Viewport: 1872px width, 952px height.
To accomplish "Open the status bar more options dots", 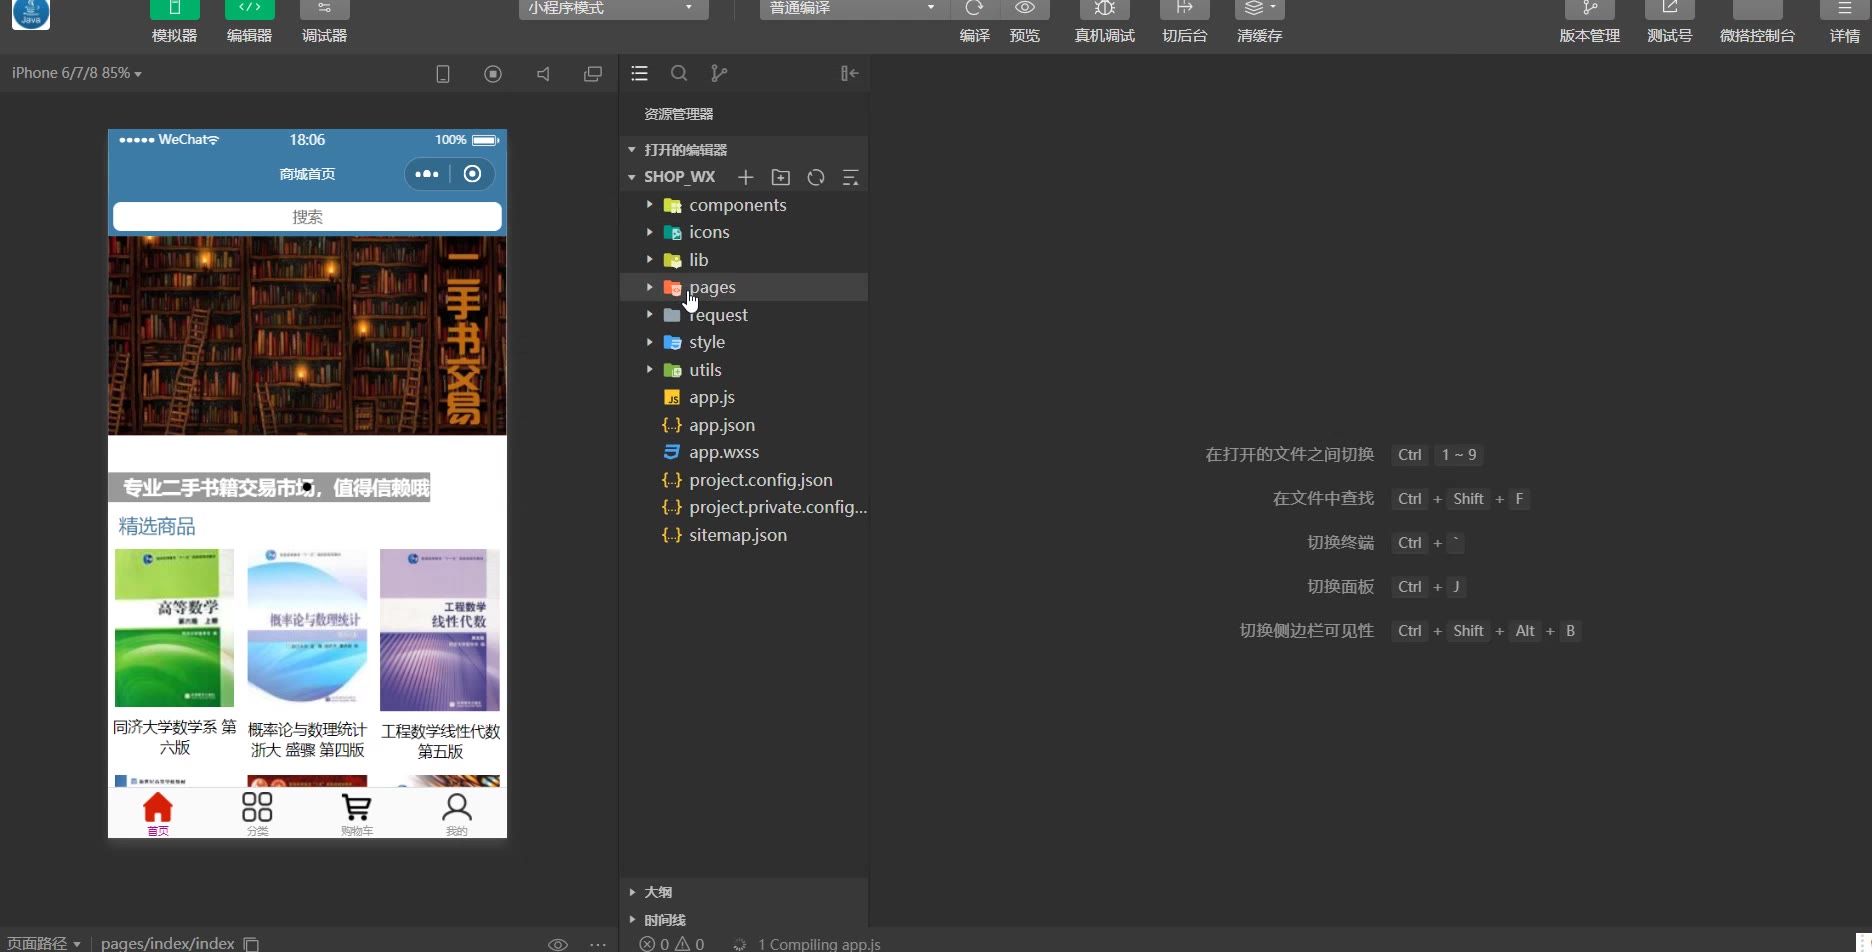I will click(x=598, y=944).
